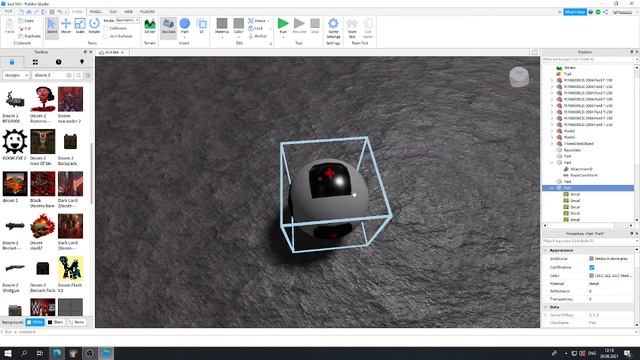Click the Paste clipboard button
This screenshot has width=640, height=360.
click(x=9, y=26)
